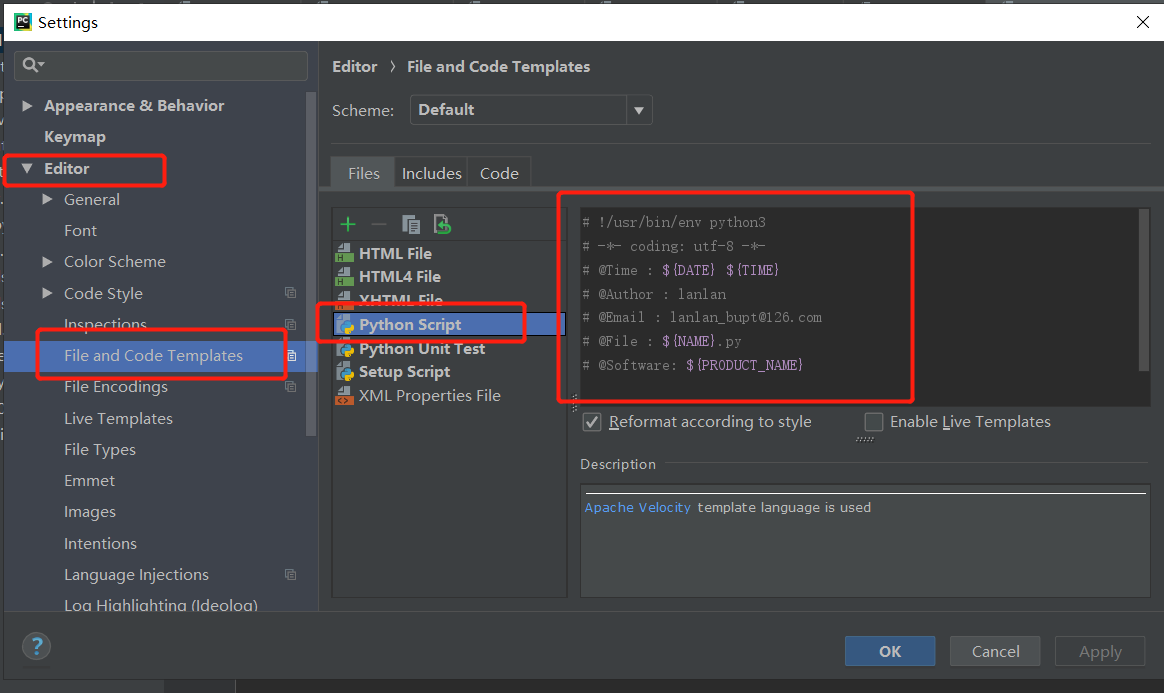This screenshot has width=1164, height=693.
Task: Create a new file template
Action: [x=347, y=224]
